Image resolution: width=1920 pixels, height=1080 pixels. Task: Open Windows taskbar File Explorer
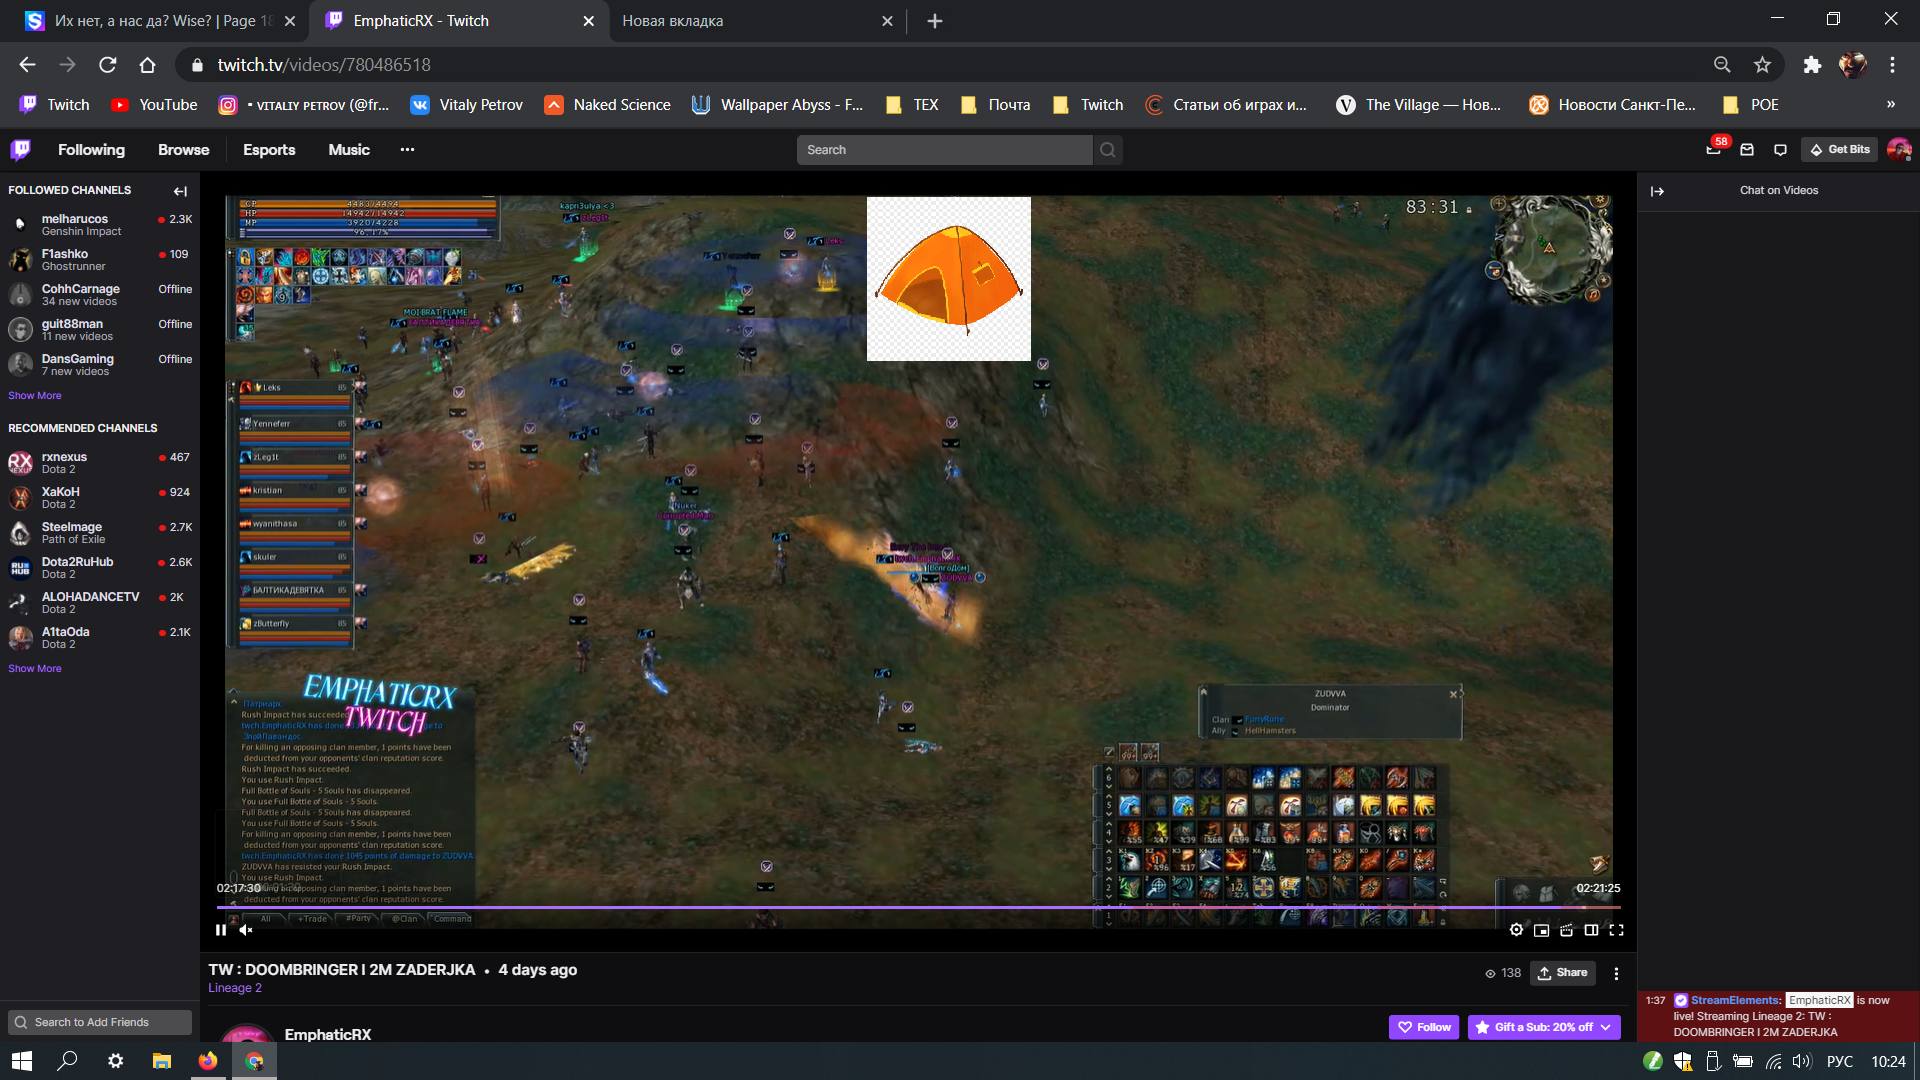pyautogui.click(x=161, y=1061)
